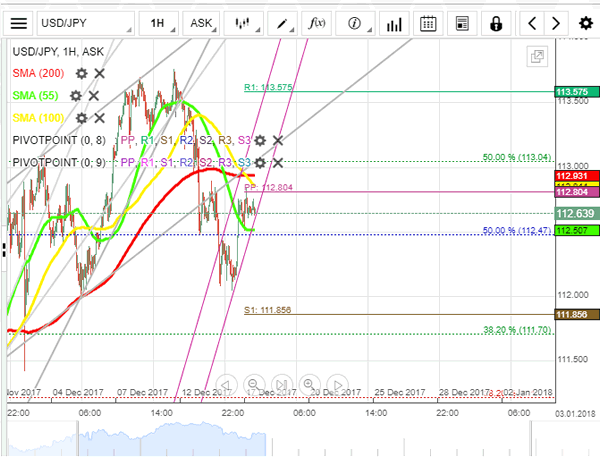This screenshot has height=458, width=600.
Task: Toggle the chart lock icon
Action: tap(497, 22)
